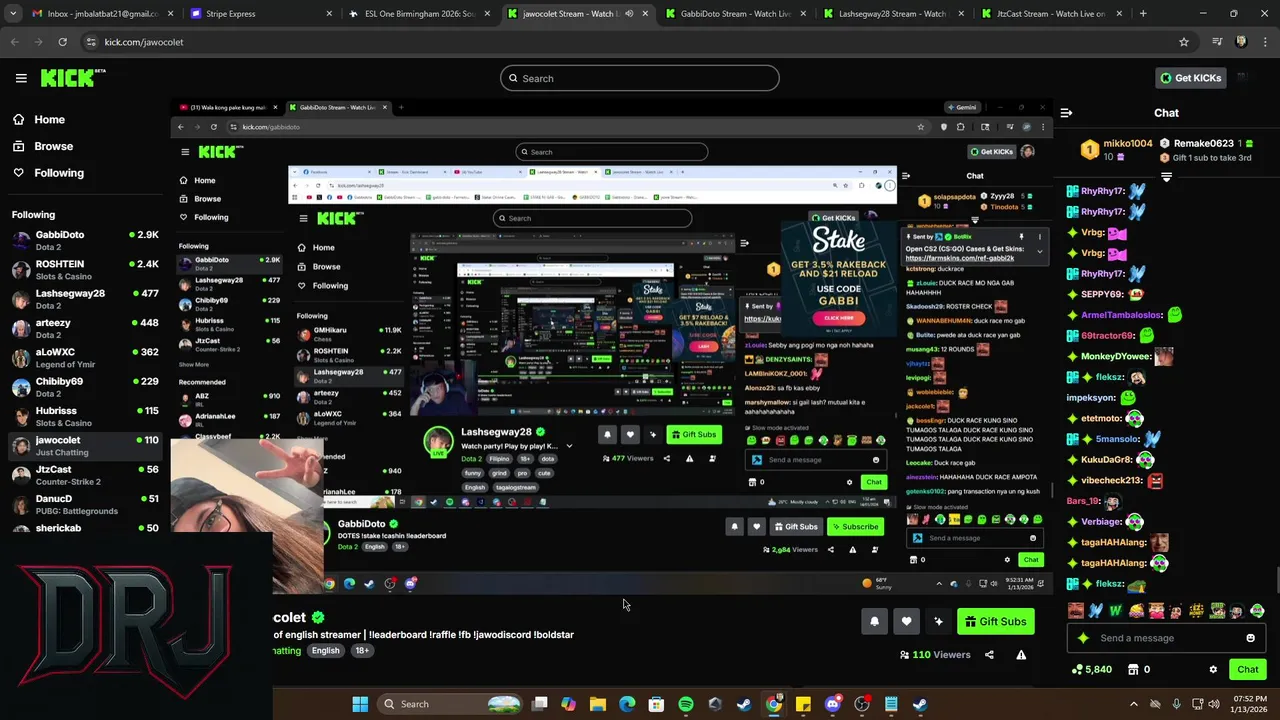Open File Explorer from the taskbar
Image resolution: width=1280 pixels, height=720 pixels.
(x=598, y=704)
